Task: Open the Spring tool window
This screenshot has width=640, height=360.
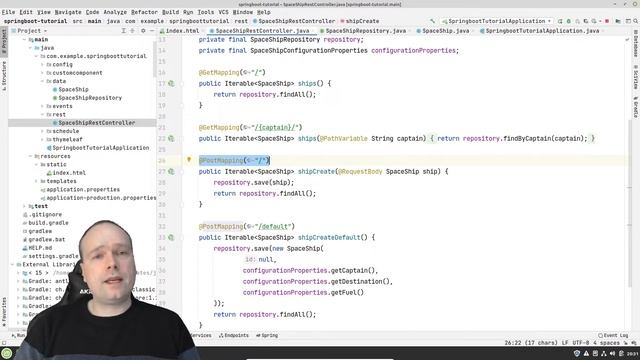Action: pos(267,335)
